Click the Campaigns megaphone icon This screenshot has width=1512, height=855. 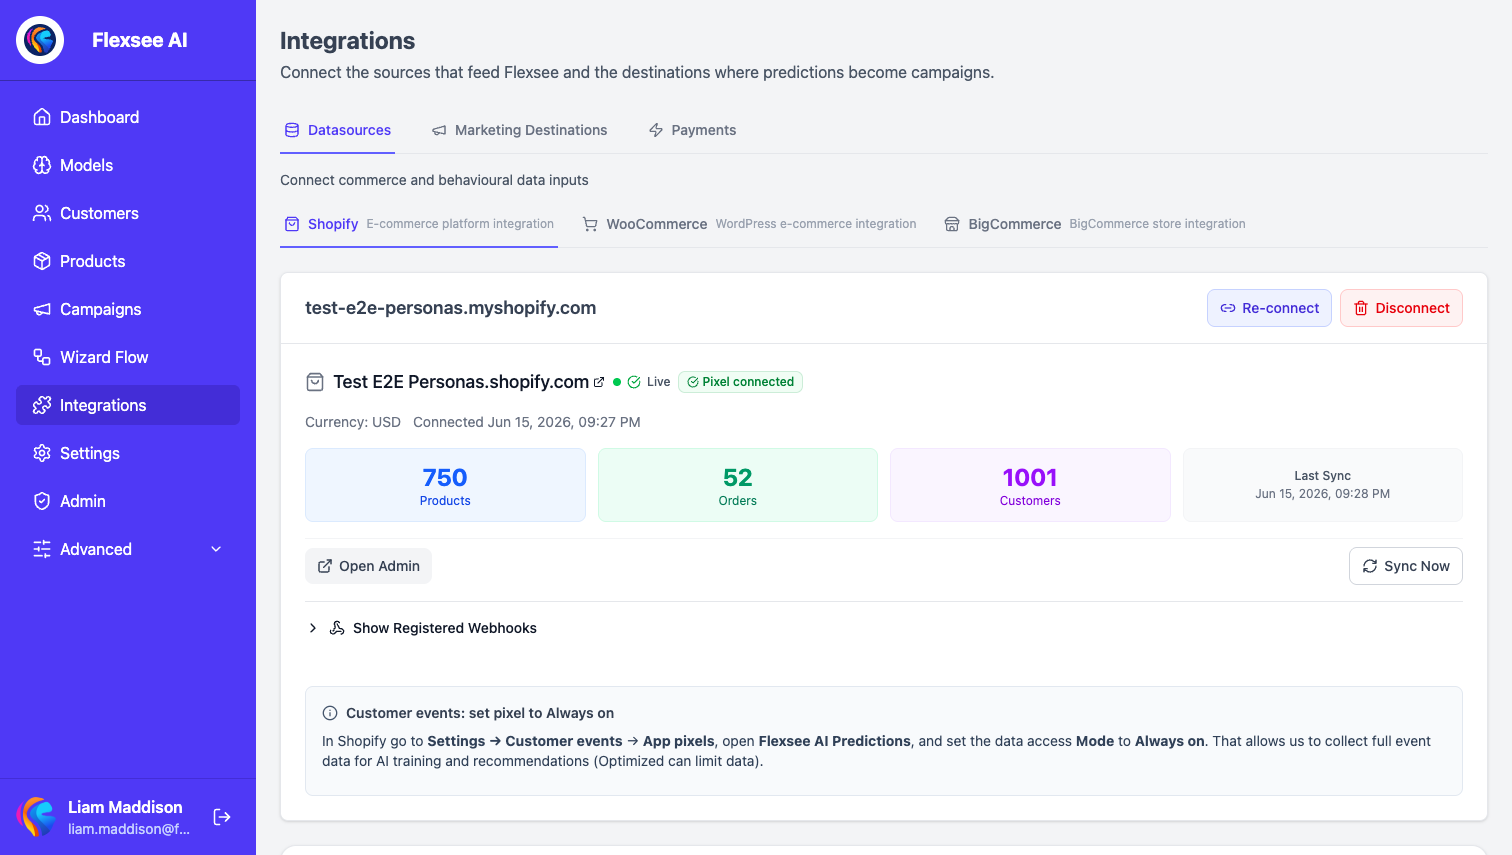click(x=42, y=309)
